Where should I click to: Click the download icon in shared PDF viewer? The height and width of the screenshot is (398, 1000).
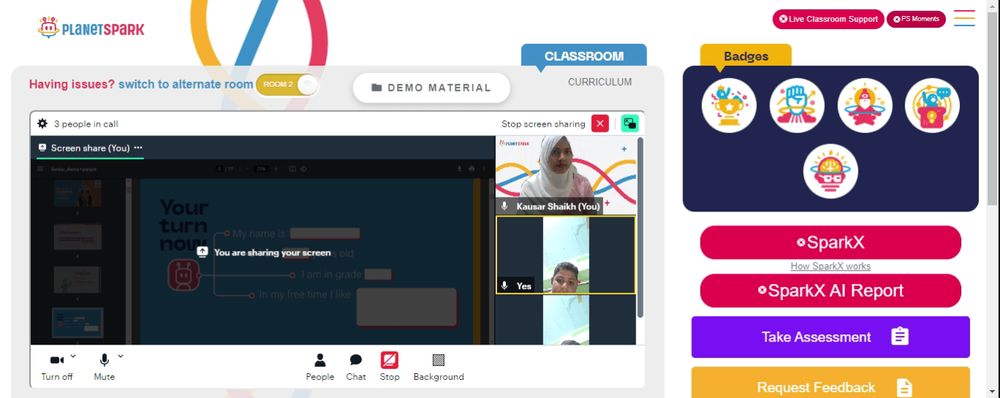click(459, 169)
